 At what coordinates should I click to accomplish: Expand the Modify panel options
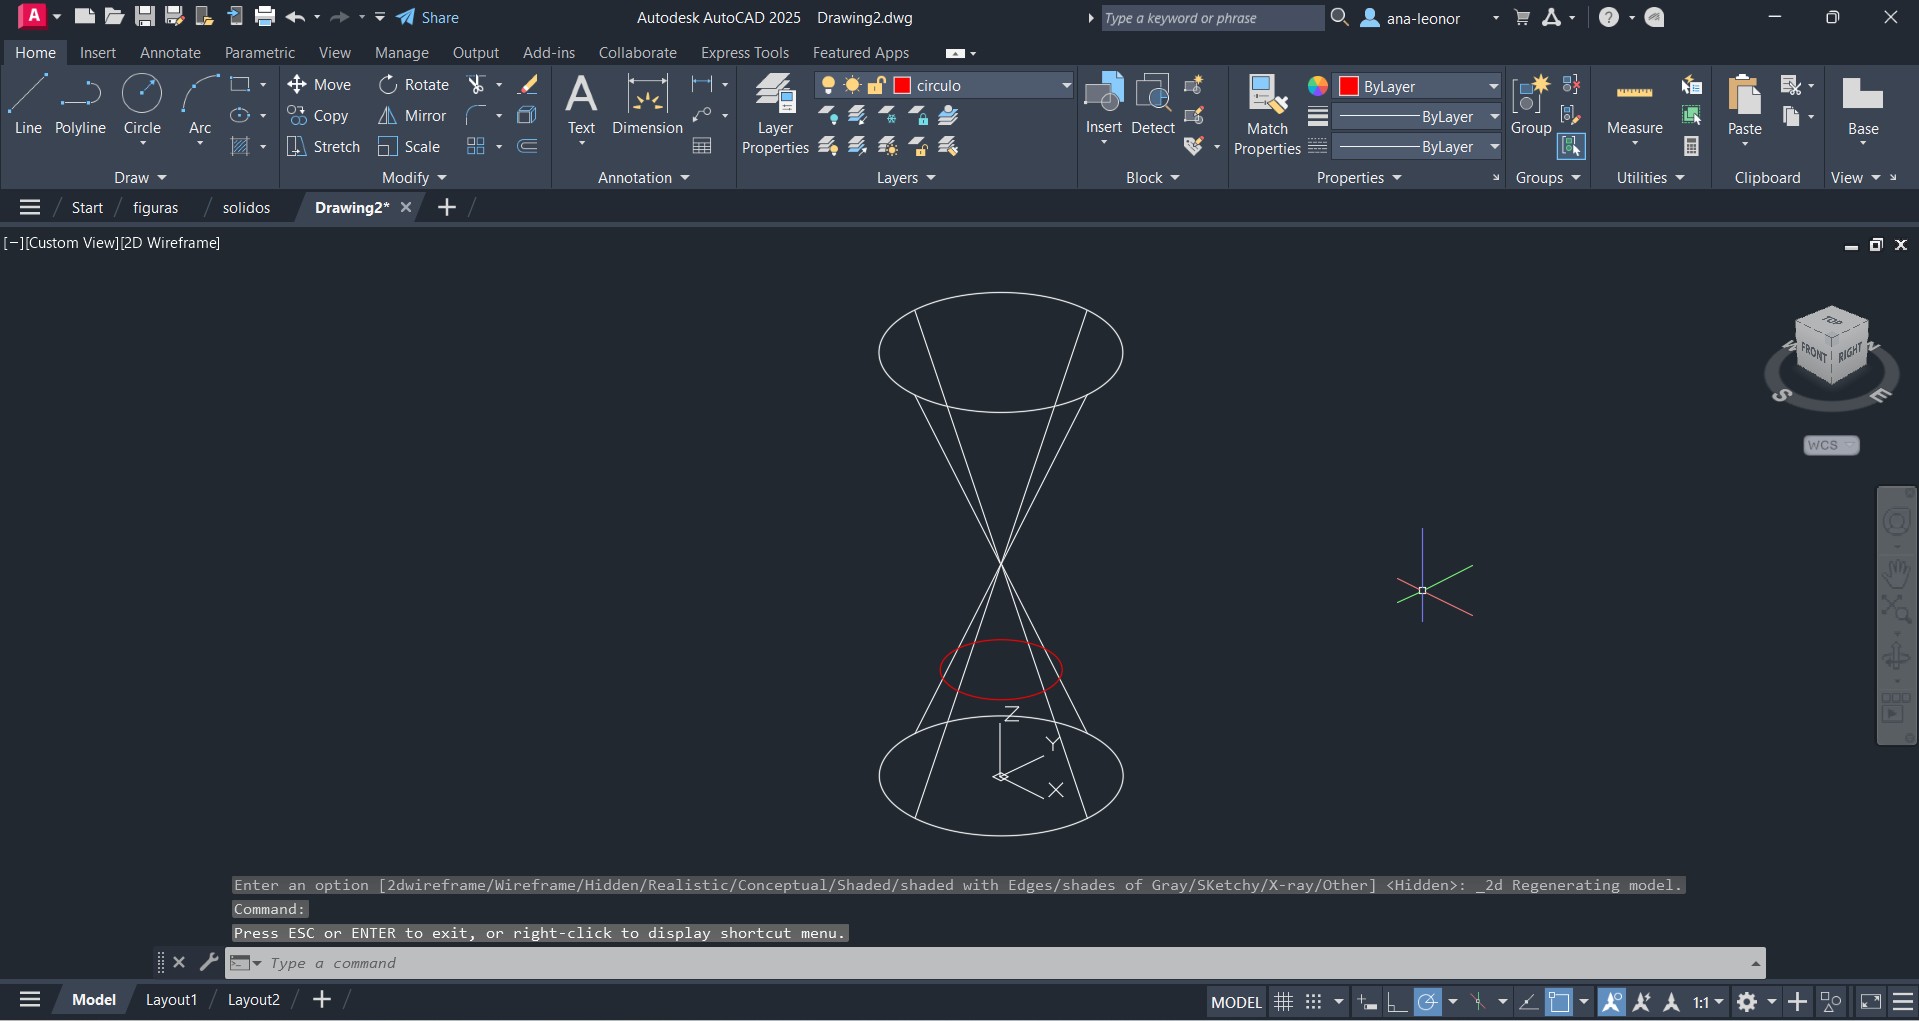pos(414,178)
